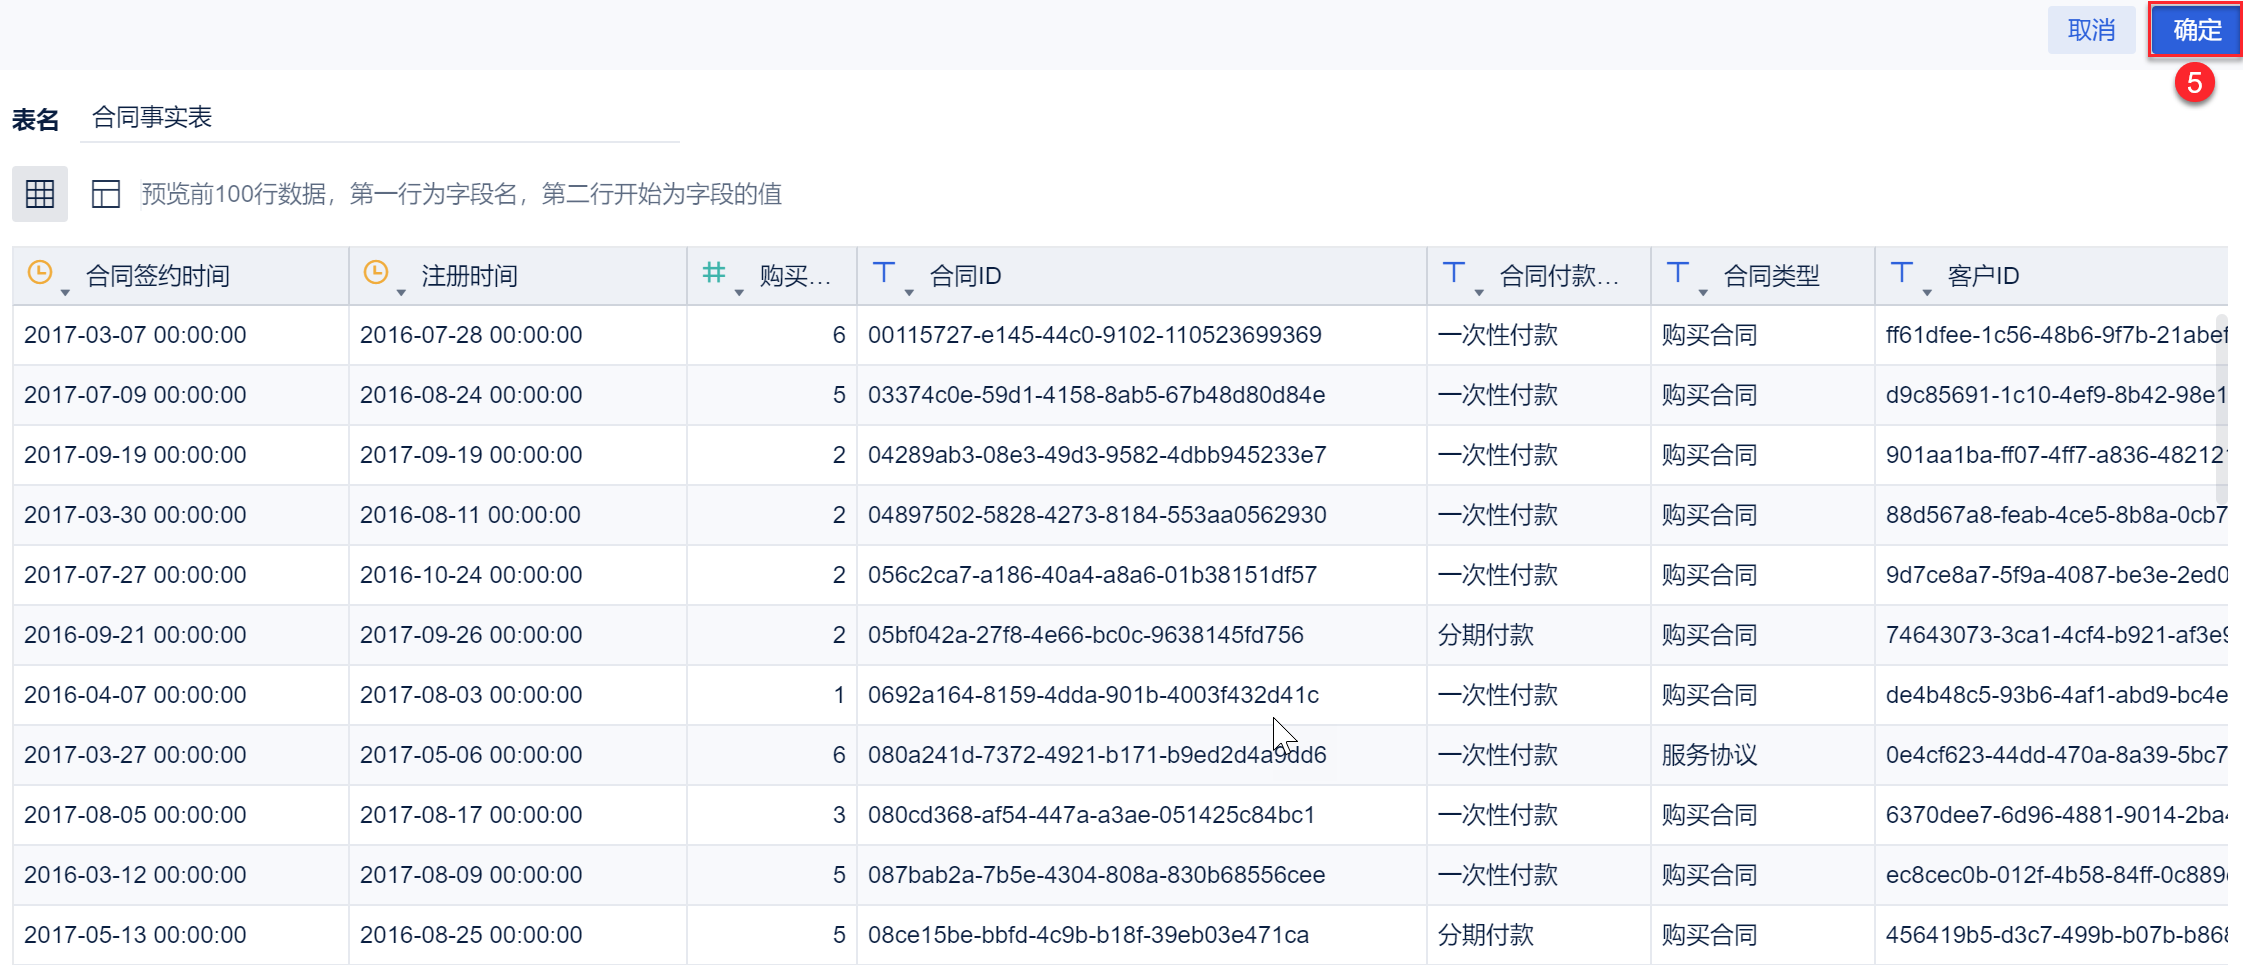Switch to field layout view icon
Screen dimensions: 2243x965
[x=106, y=194]
